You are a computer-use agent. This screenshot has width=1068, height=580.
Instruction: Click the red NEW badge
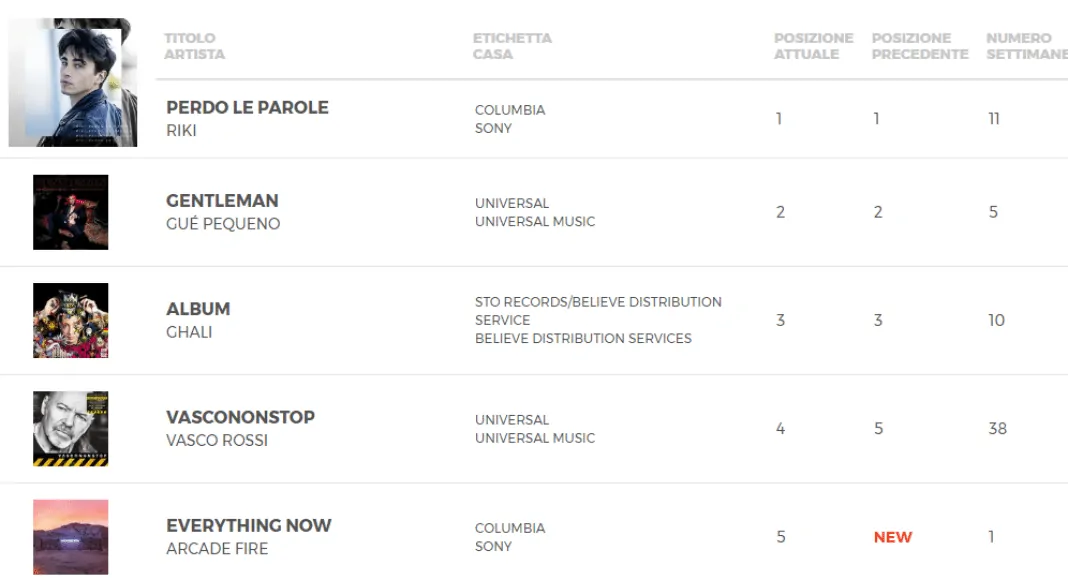[892, 537]
